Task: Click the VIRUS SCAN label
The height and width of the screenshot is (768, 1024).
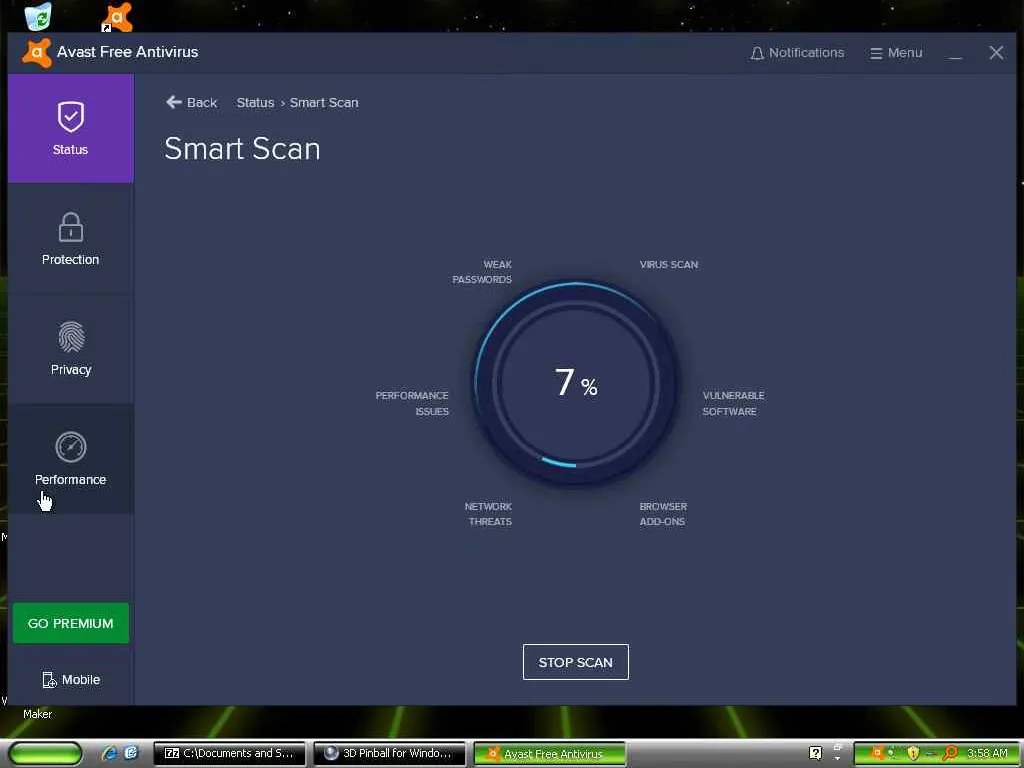Action: tap(669, 264)
